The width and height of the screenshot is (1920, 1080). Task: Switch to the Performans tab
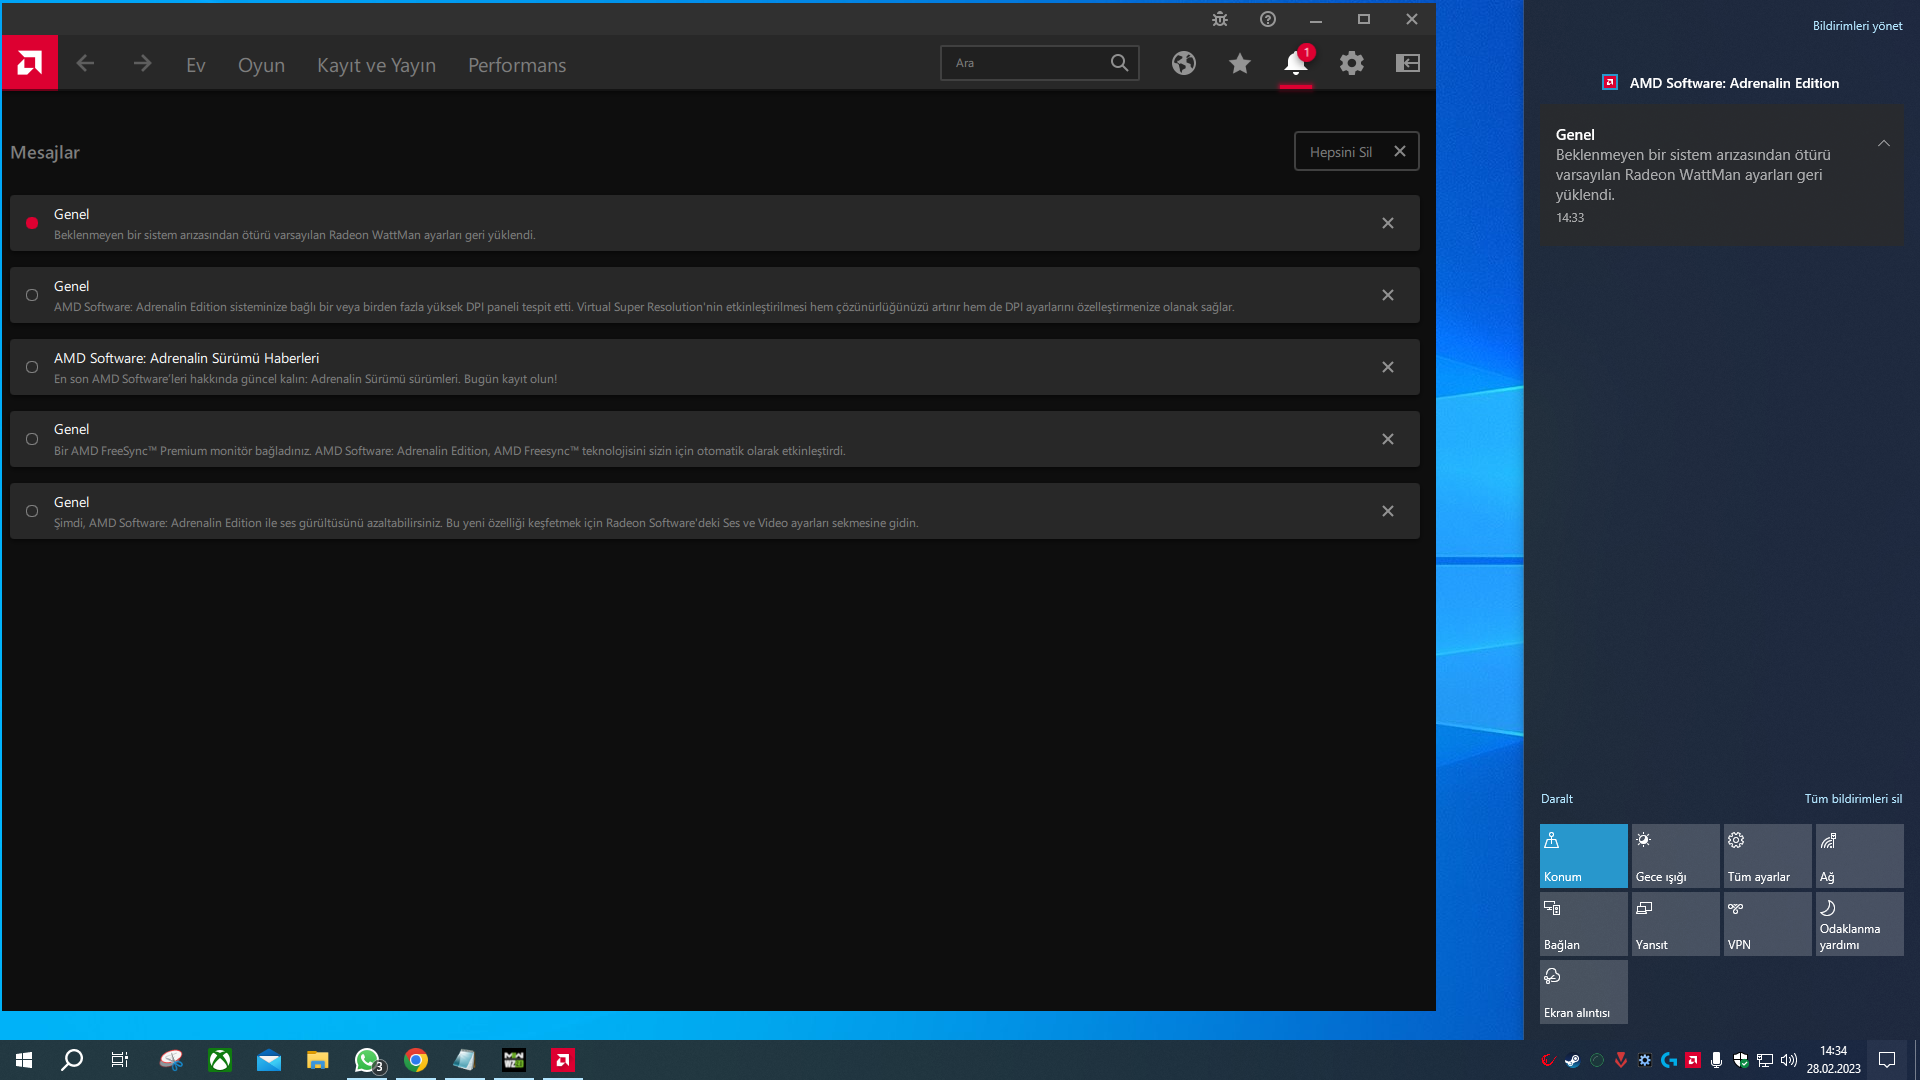(517, 65)
